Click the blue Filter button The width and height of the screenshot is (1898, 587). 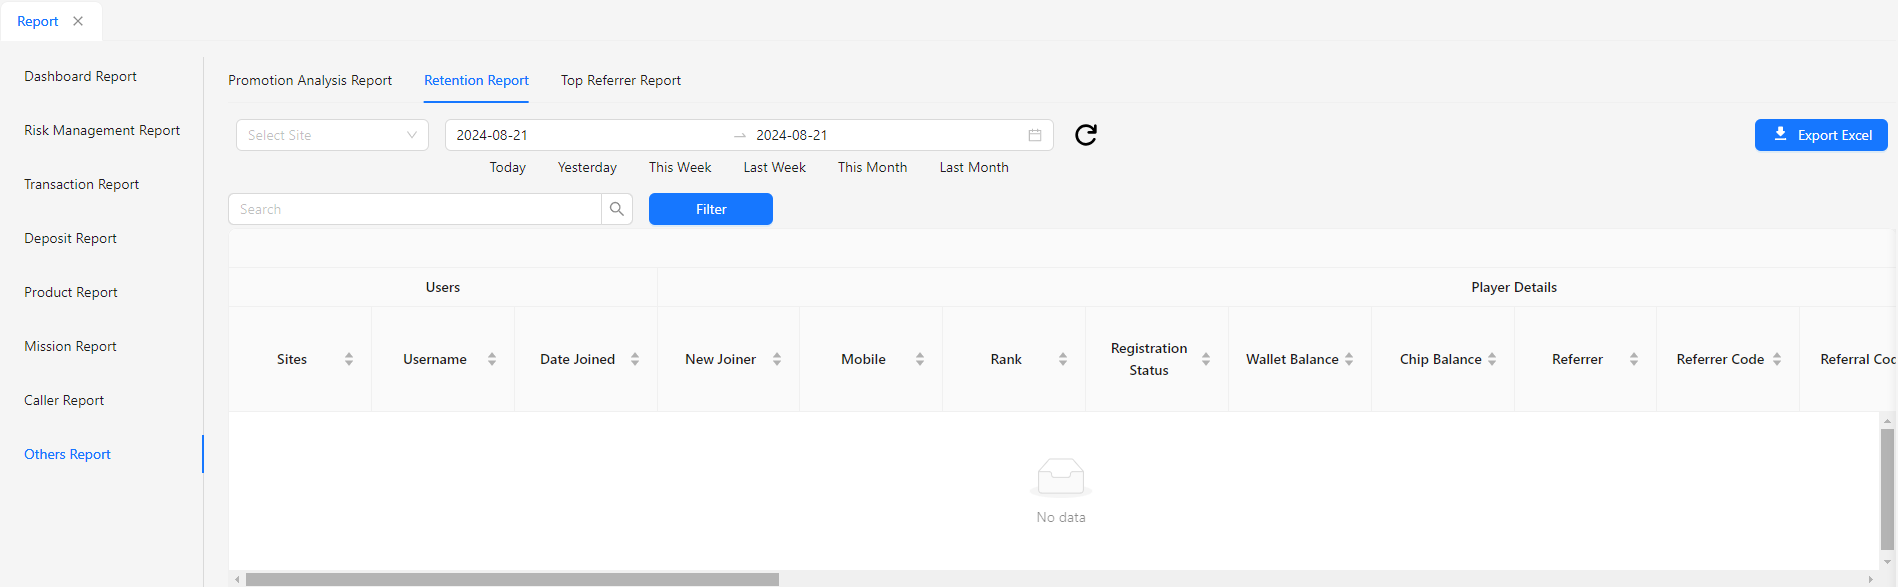tap(710, 209)
